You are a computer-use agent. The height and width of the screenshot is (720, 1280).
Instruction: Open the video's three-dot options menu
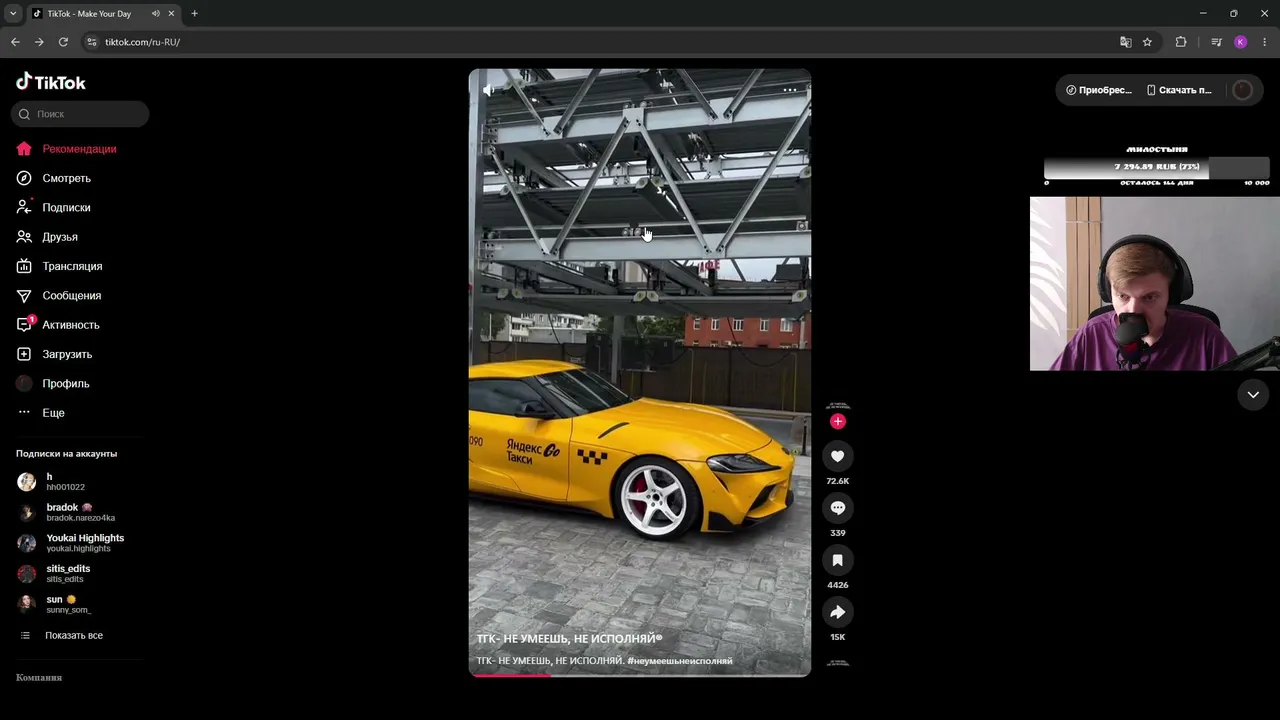[790, 90]
